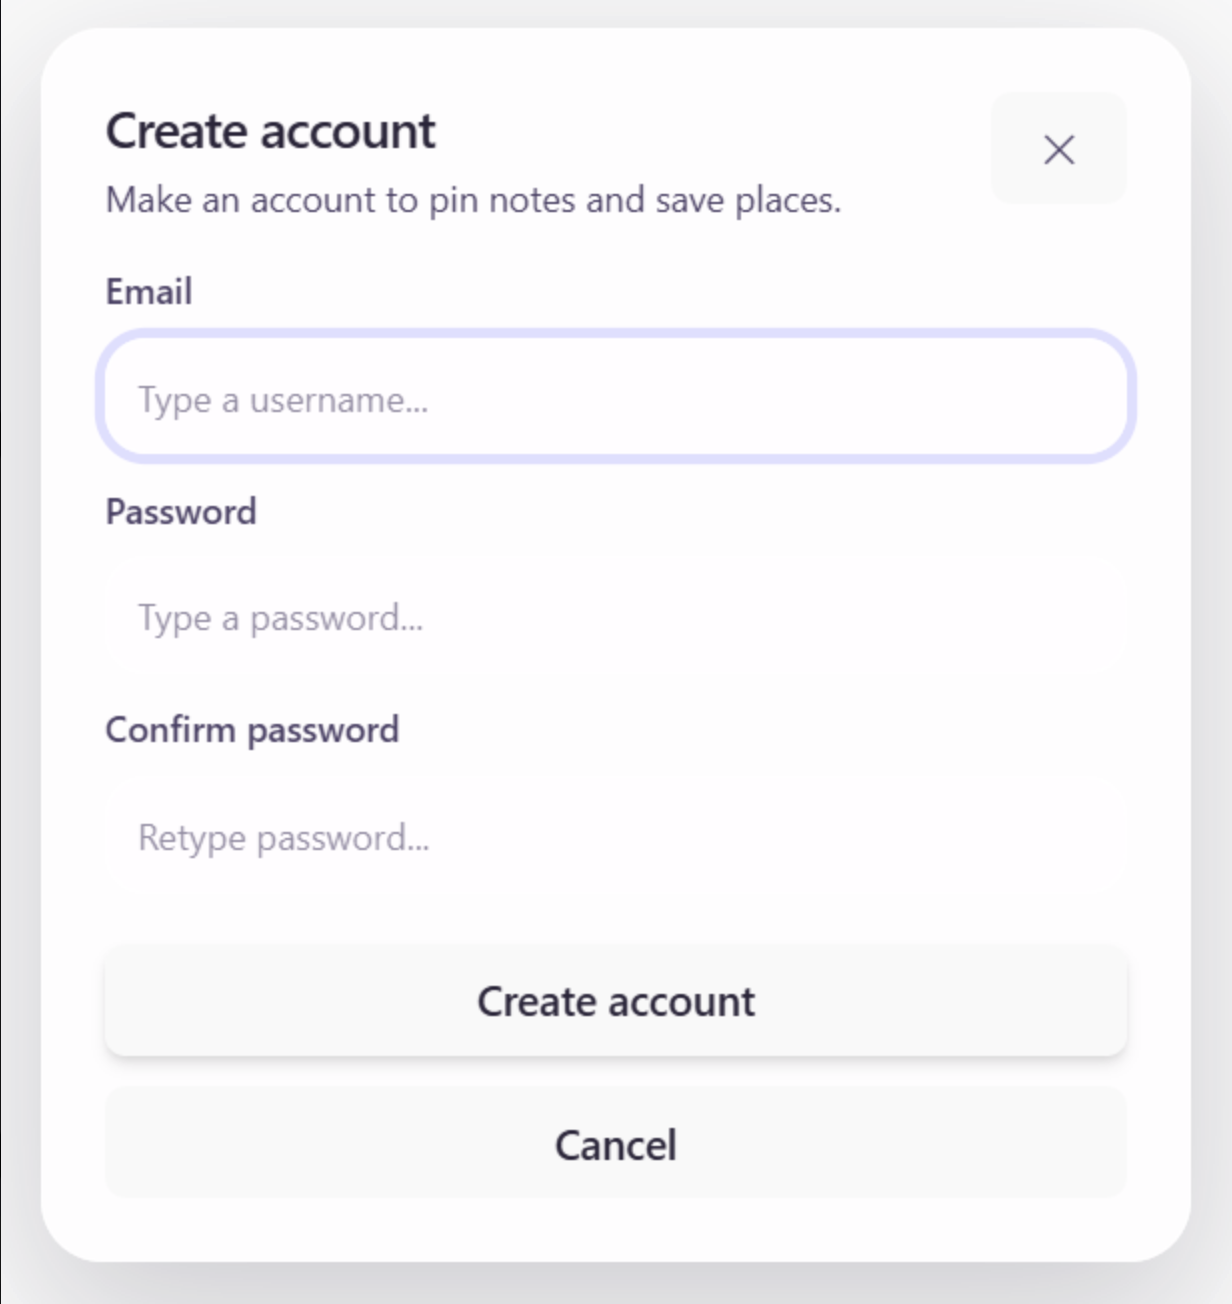1232x1304 pixels.
Task: Click into the Password field
Action: 616,617
